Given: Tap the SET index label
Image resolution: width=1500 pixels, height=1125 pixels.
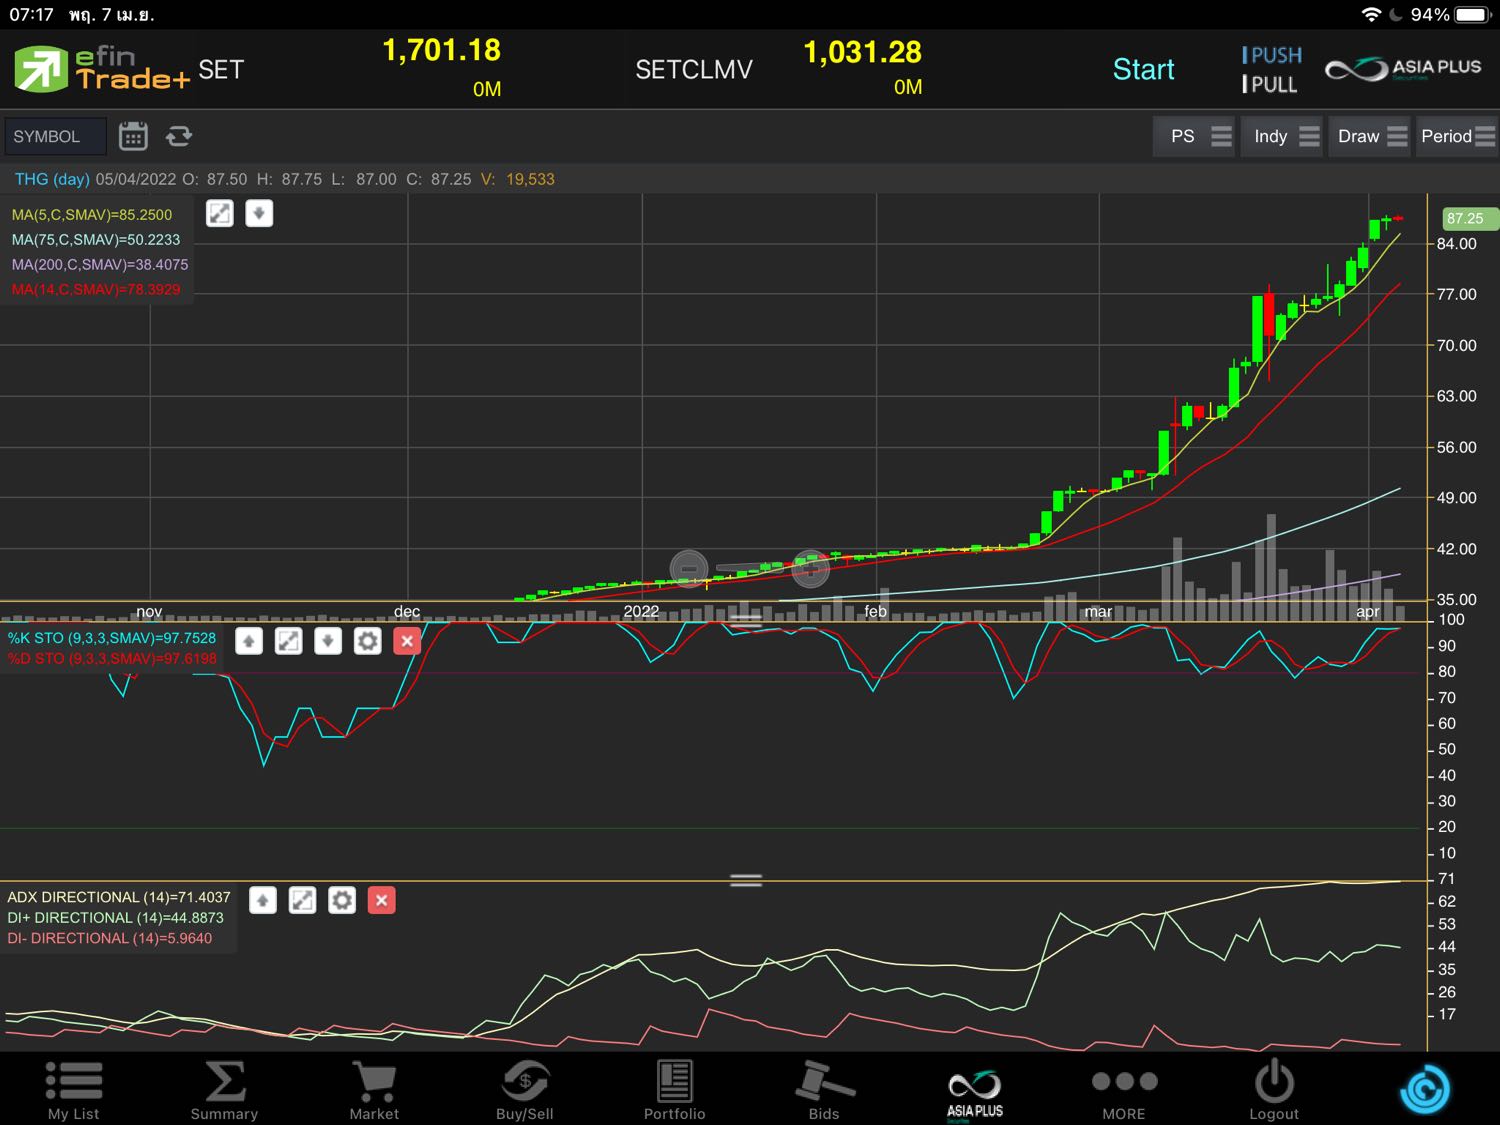Looking at the screenshot, I should coord(221,69).
